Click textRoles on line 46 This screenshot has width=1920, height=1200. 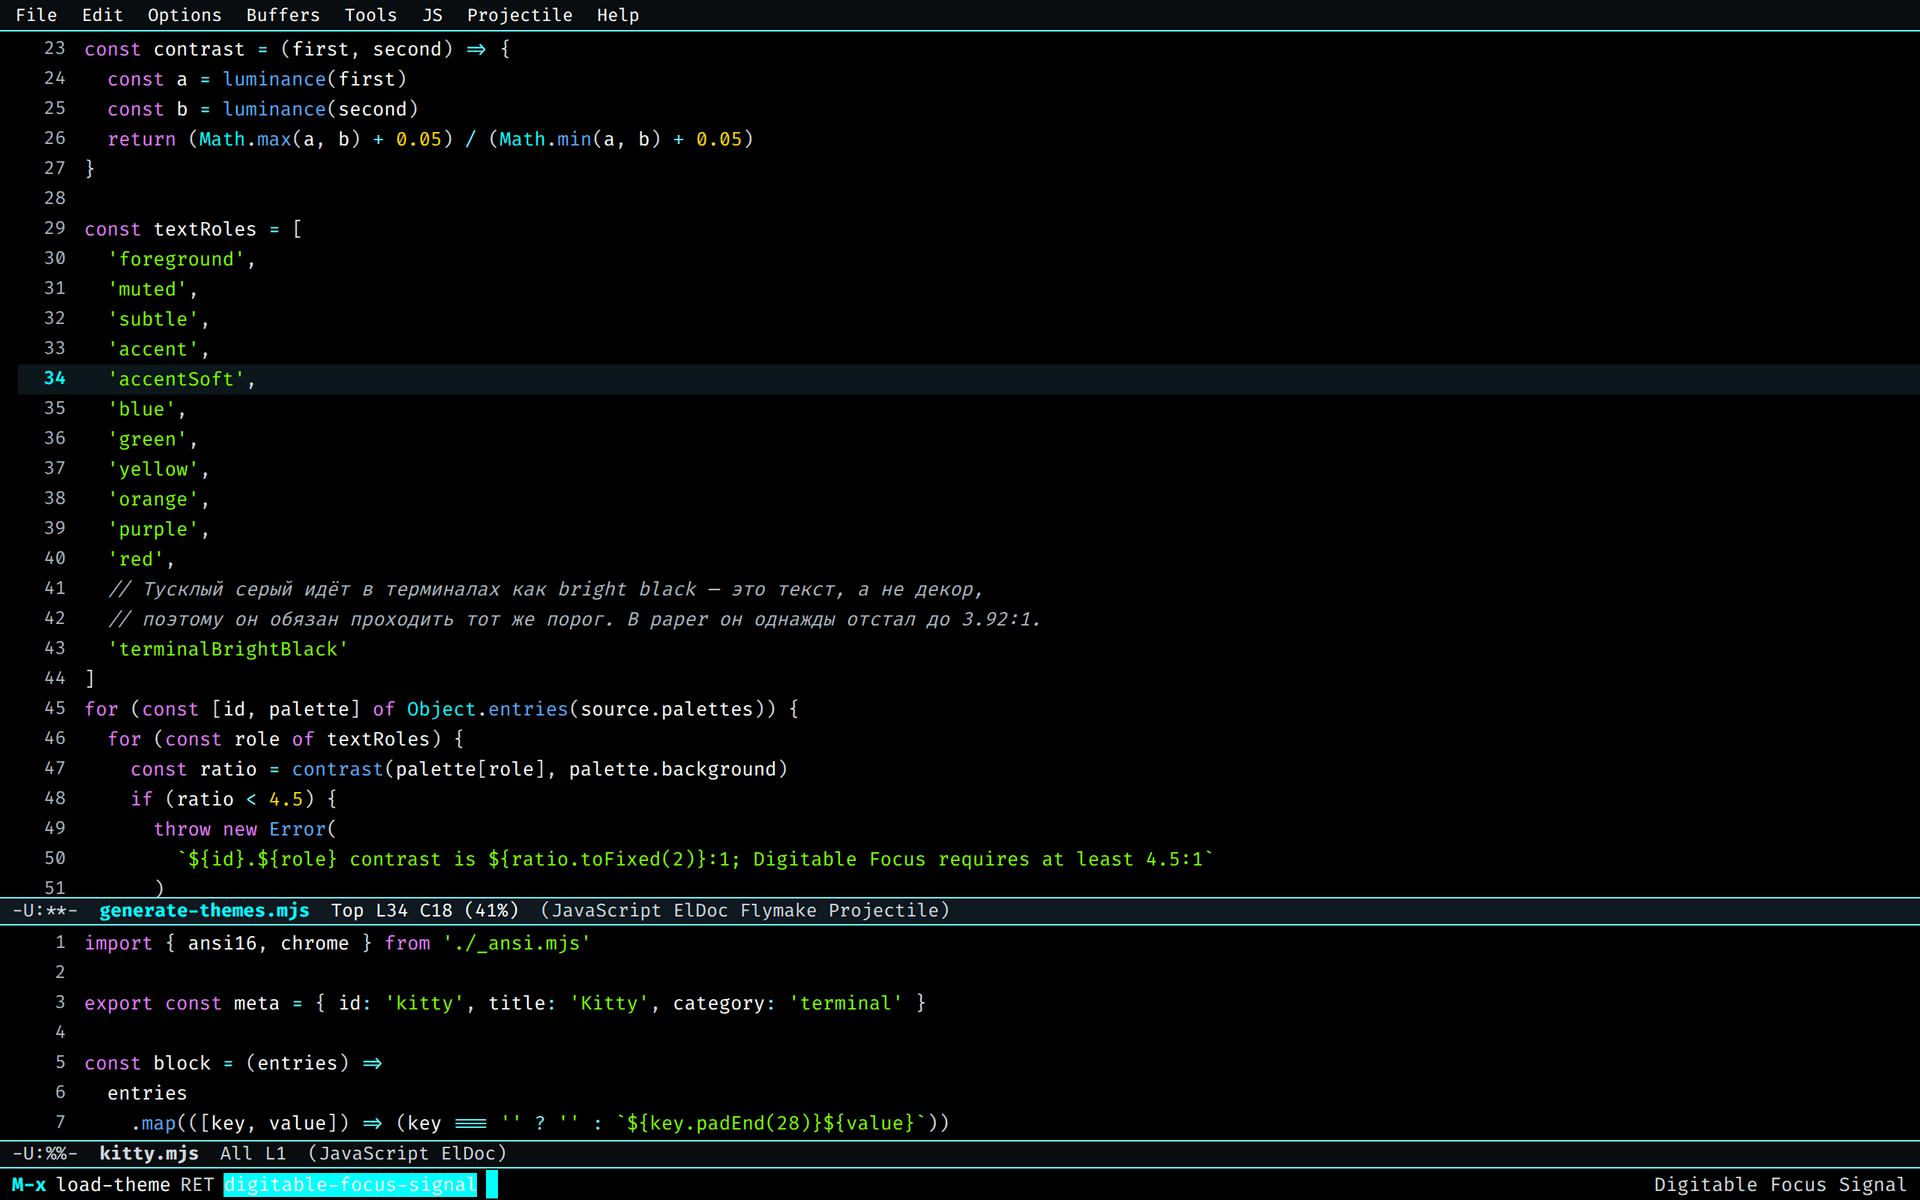tap(378, 739)
